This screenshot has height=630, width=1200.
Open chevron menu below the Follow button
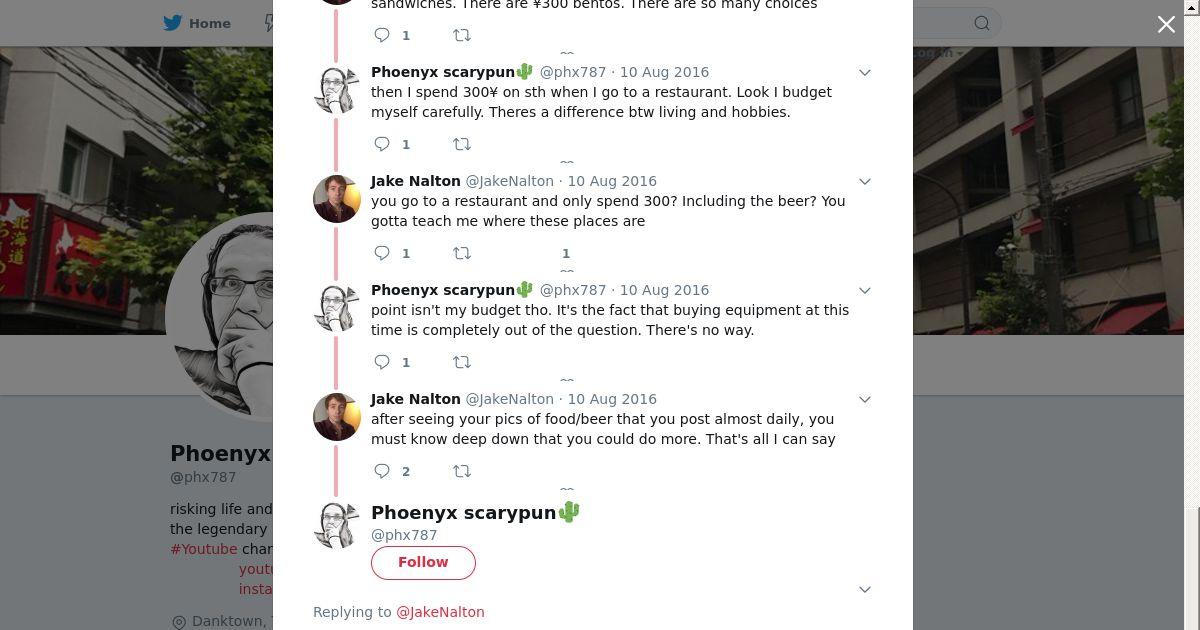(865, 590)
